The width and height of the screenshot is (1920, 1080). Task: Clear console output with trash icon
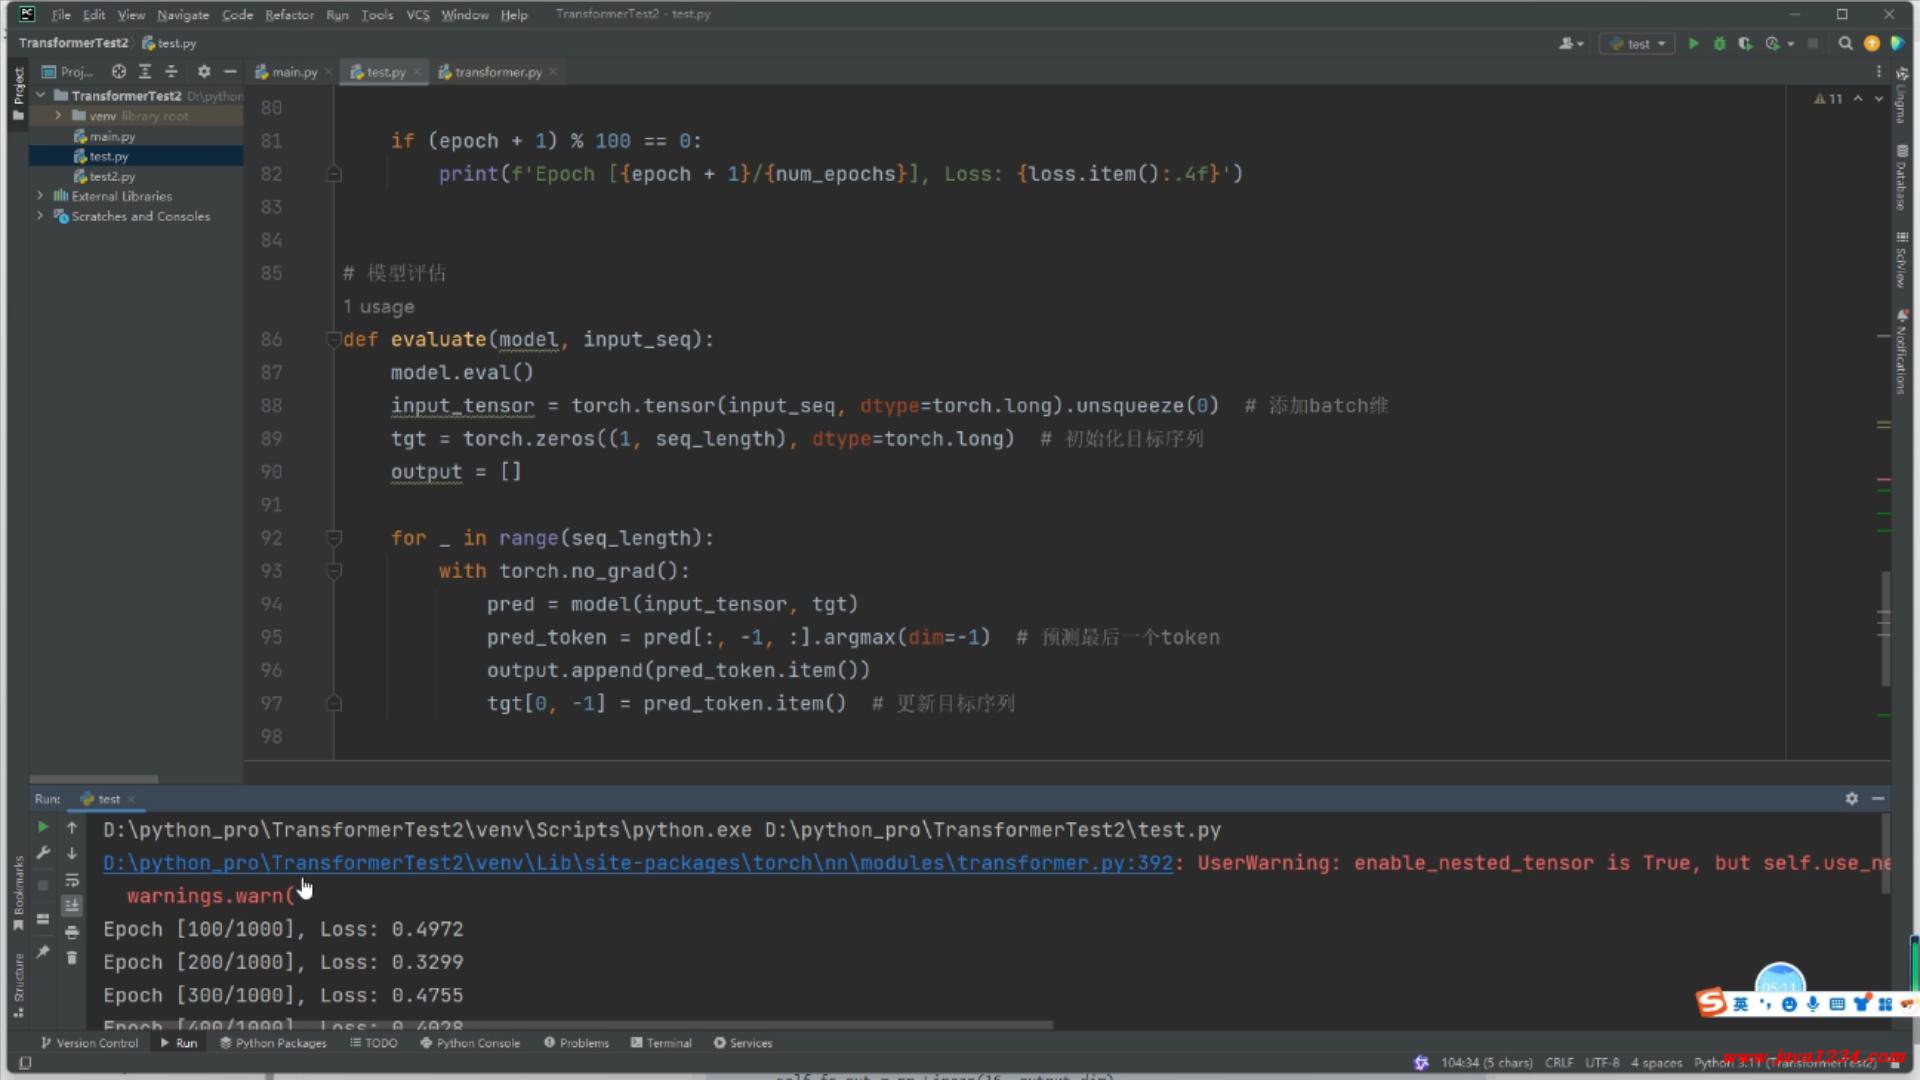click(x=72, y=958)
